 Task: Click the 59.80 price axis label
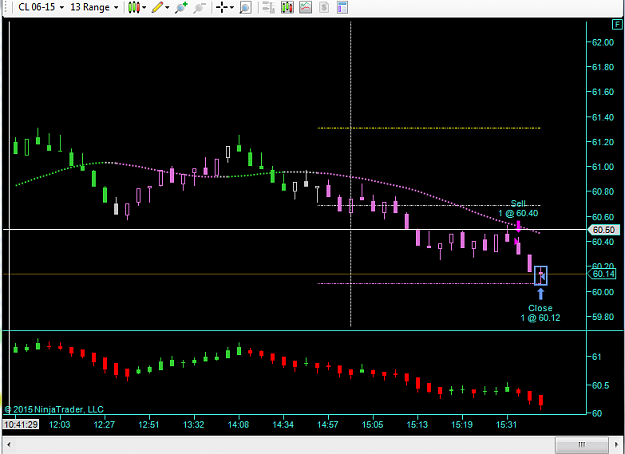pyautogui.click(x=603, y=317)
